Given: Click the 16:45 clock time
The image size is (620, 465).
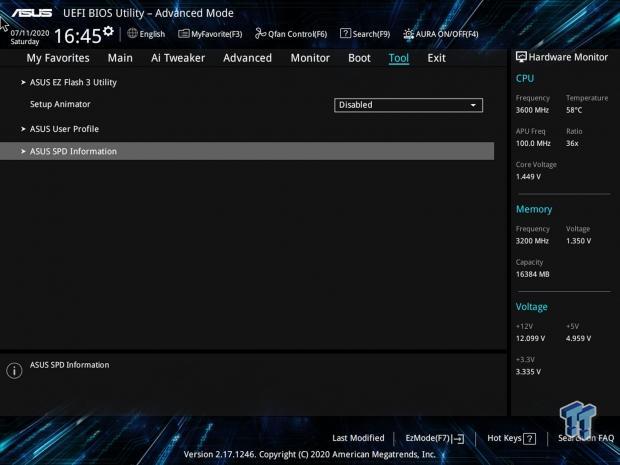Looking at the screenshot, I should (78, 36).
